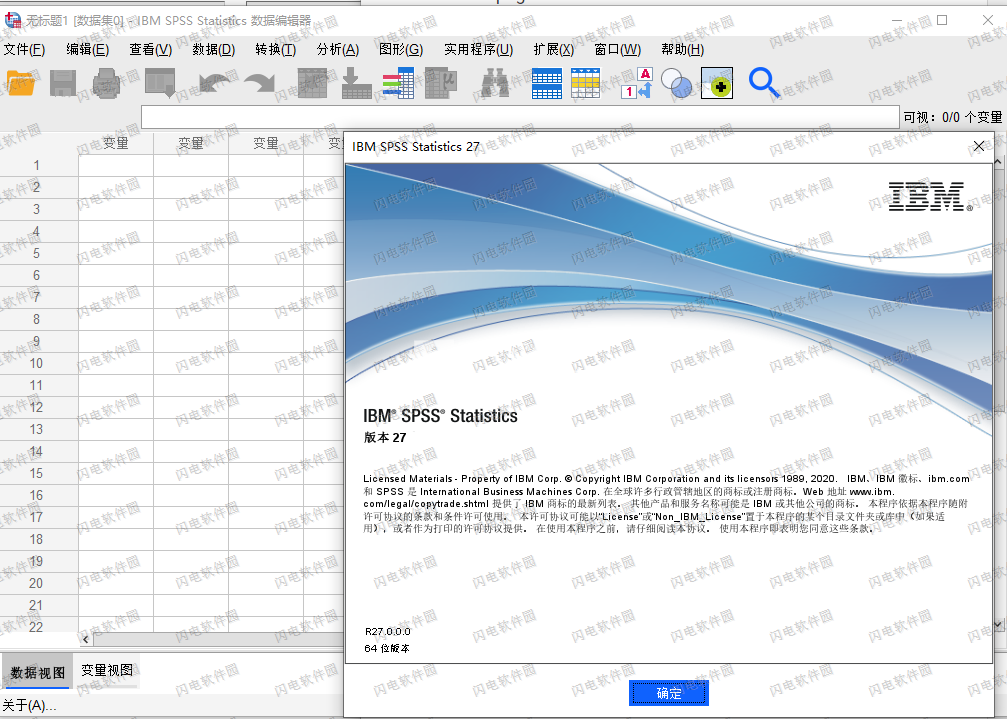Click the second 变量 column header
The height and width of the screenshot is (719, 1007).
click(x=191, y=143)
